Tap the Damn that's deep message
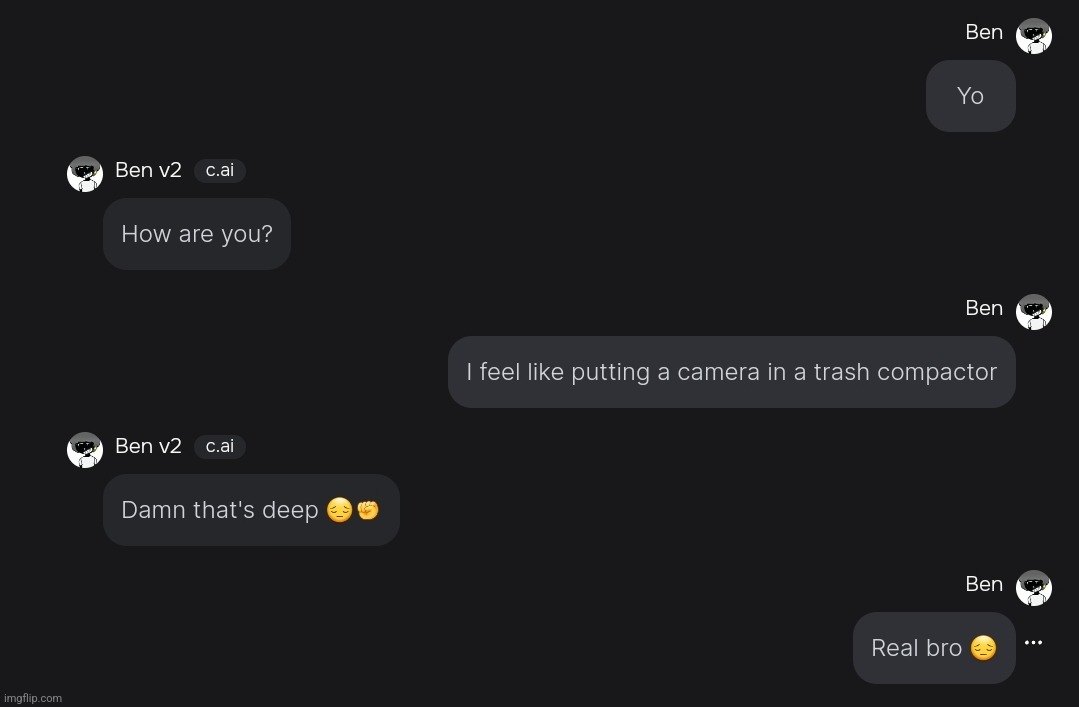Screen dimensions: 1079x707 tap(251, 510)
